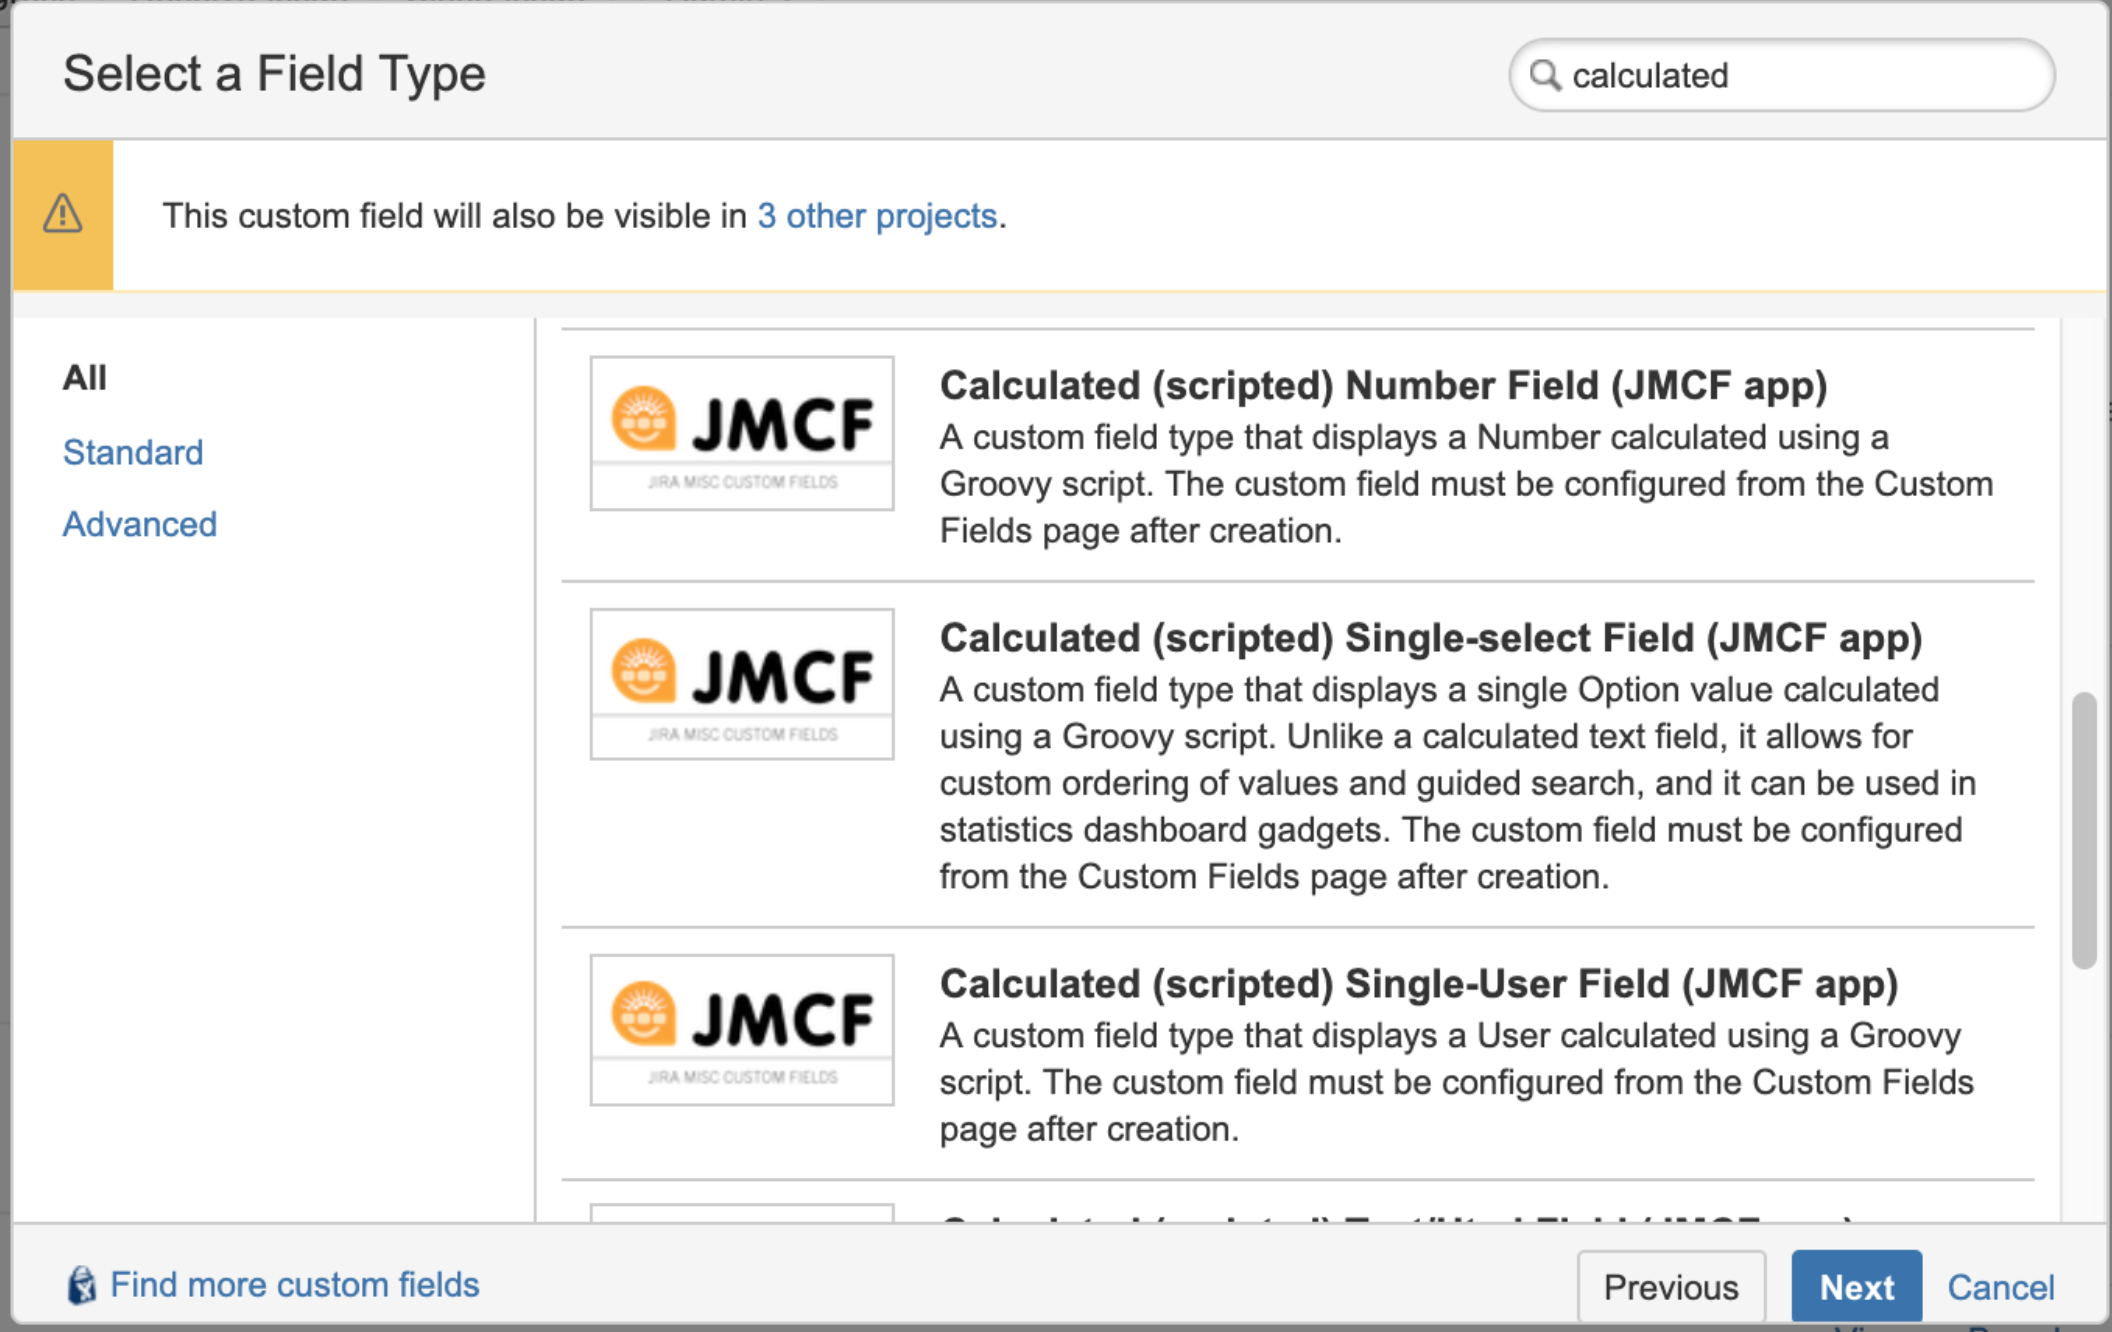The image size is (2112, 1332).
Task: Show All field types category
Action: click(84, 378)
